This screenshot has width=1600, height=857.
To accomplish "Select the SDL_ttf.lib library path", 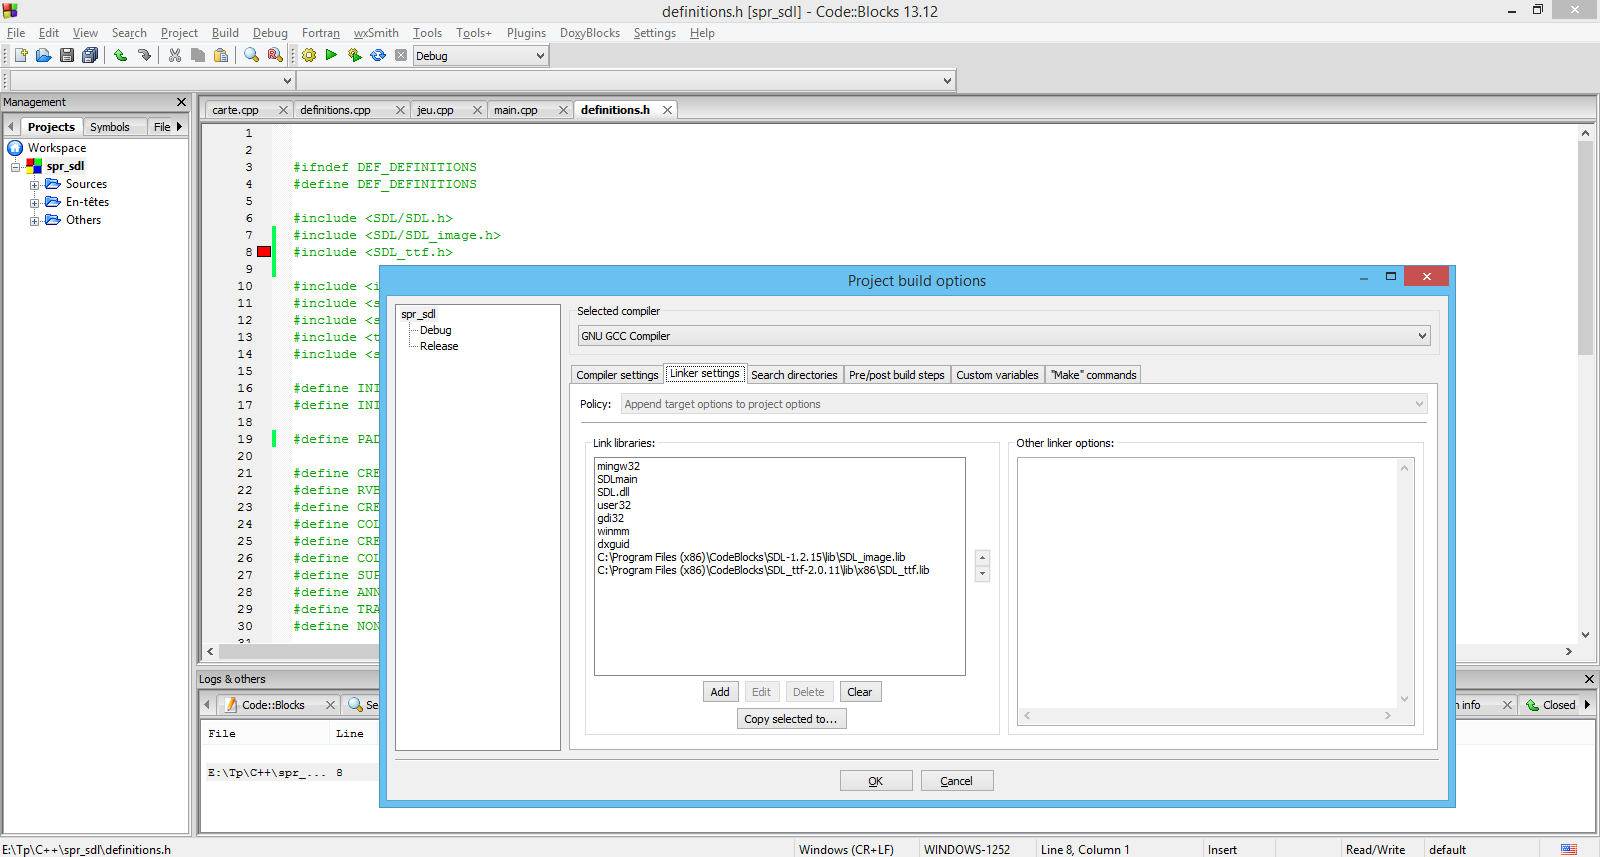I will [763, 570].
